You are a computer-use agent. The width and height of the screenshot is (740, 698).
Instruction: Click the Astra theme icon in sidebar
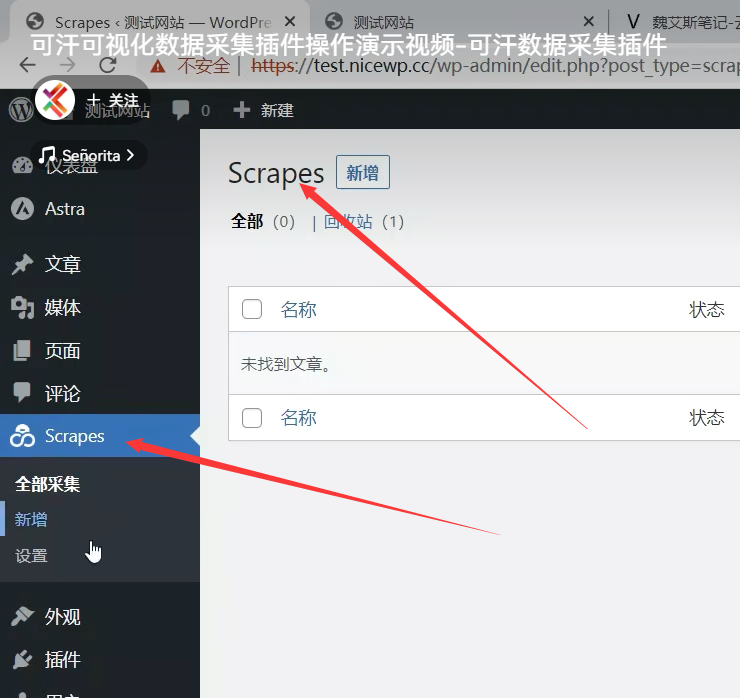(x=22, y=209)
